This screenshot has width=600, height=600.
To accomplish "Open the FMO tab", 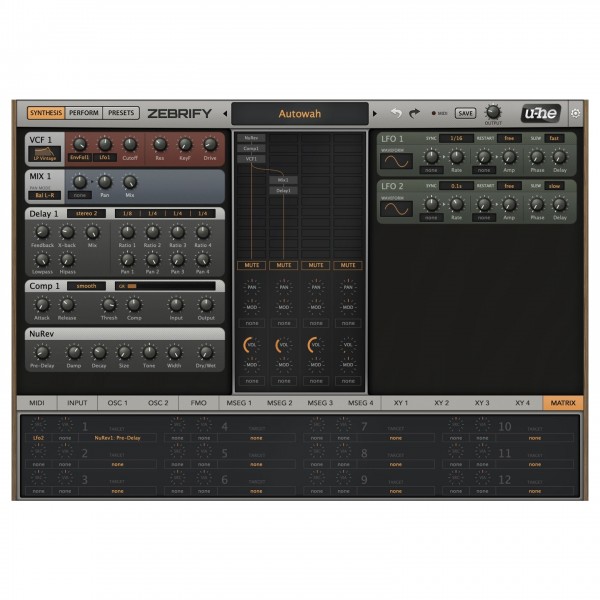I will coord(198,403).
